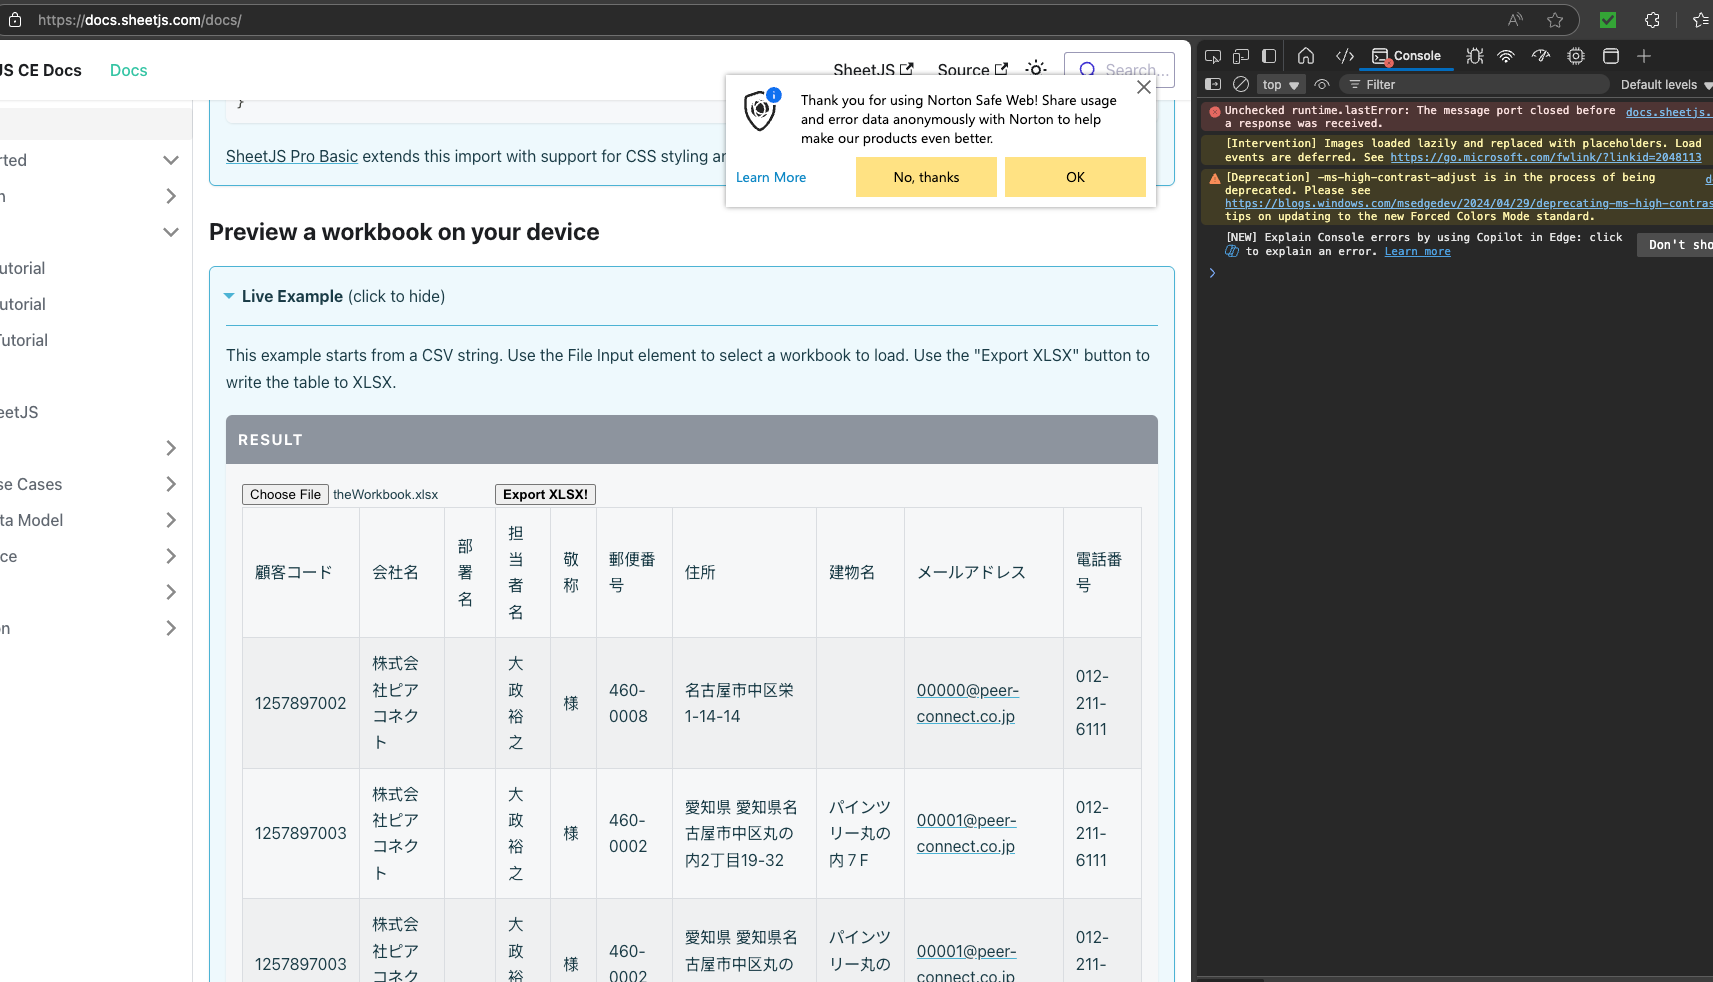Open the Memory chip icon in DevTools

pyautogui.click(x=1576, y=56)
